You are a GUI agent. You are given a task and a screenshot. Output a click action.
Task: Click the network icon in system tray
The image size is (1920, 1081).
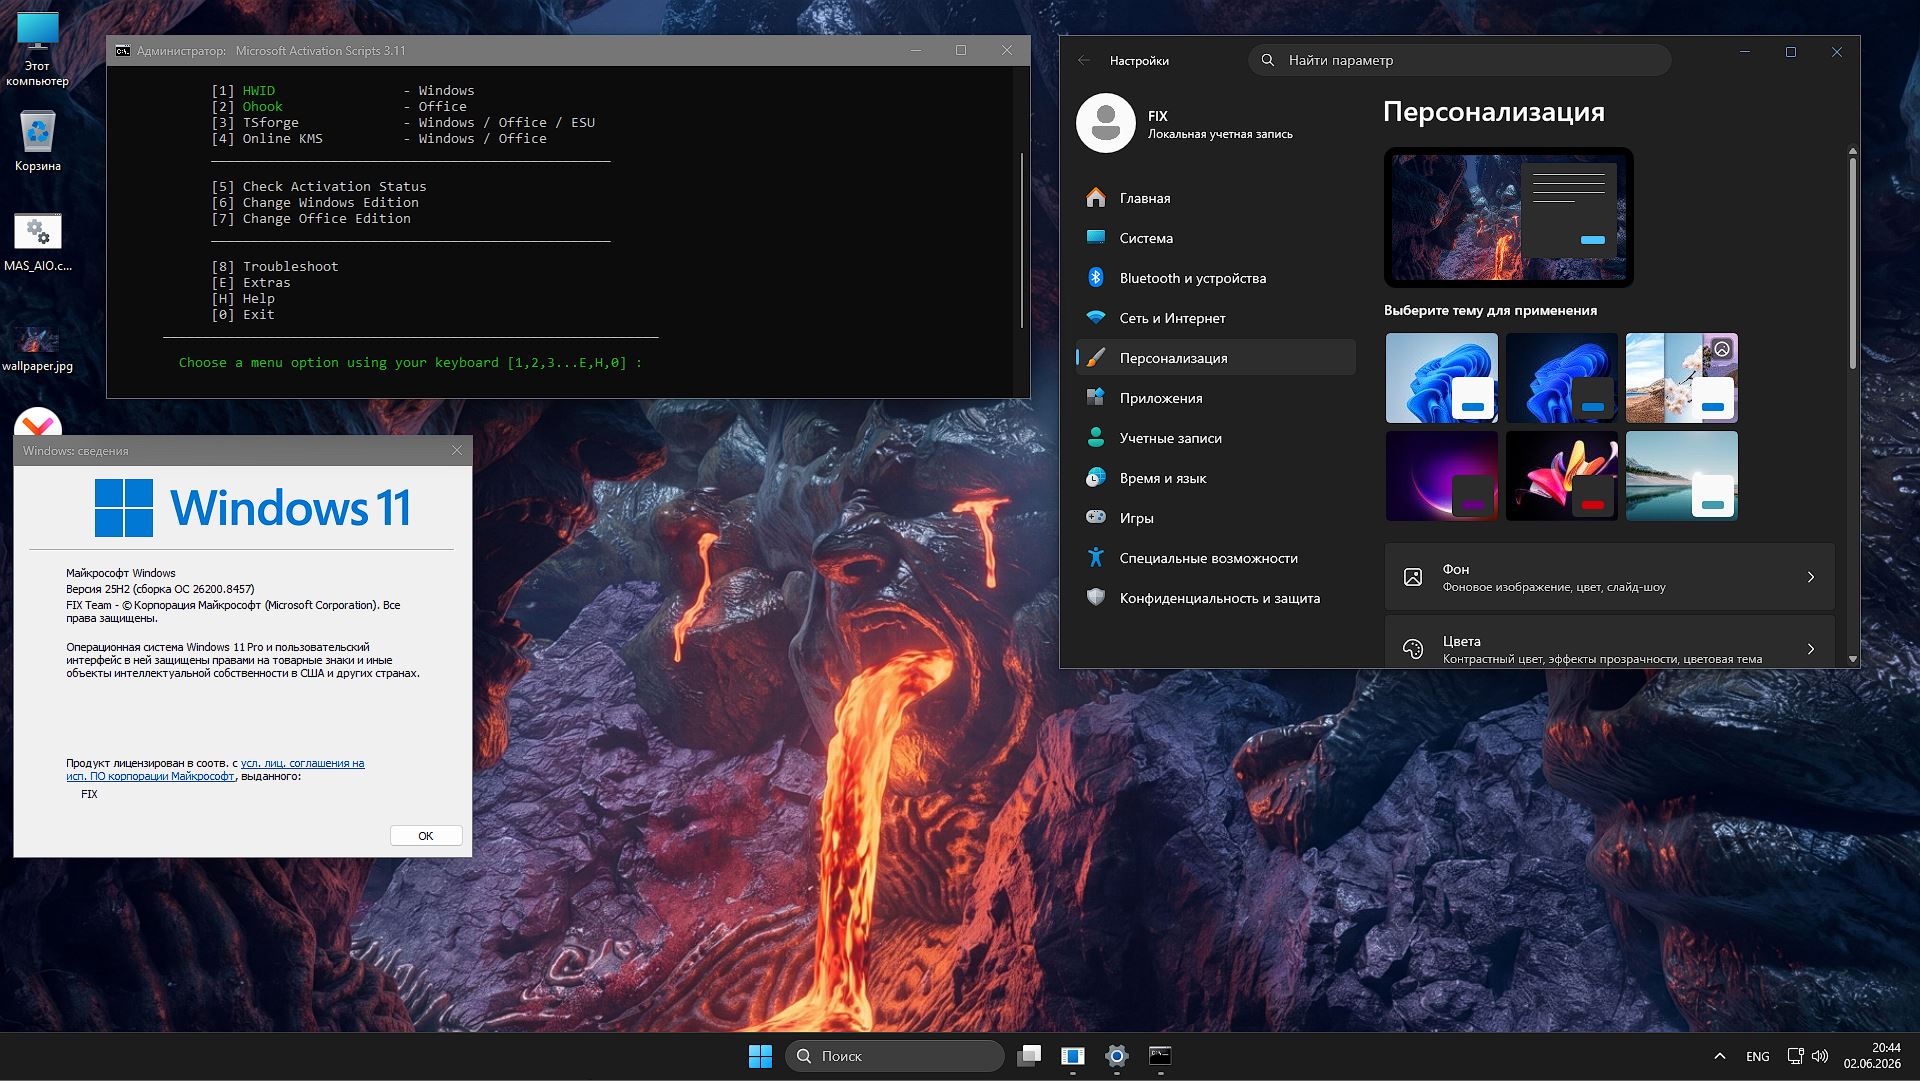(x=1795, y=1056)
